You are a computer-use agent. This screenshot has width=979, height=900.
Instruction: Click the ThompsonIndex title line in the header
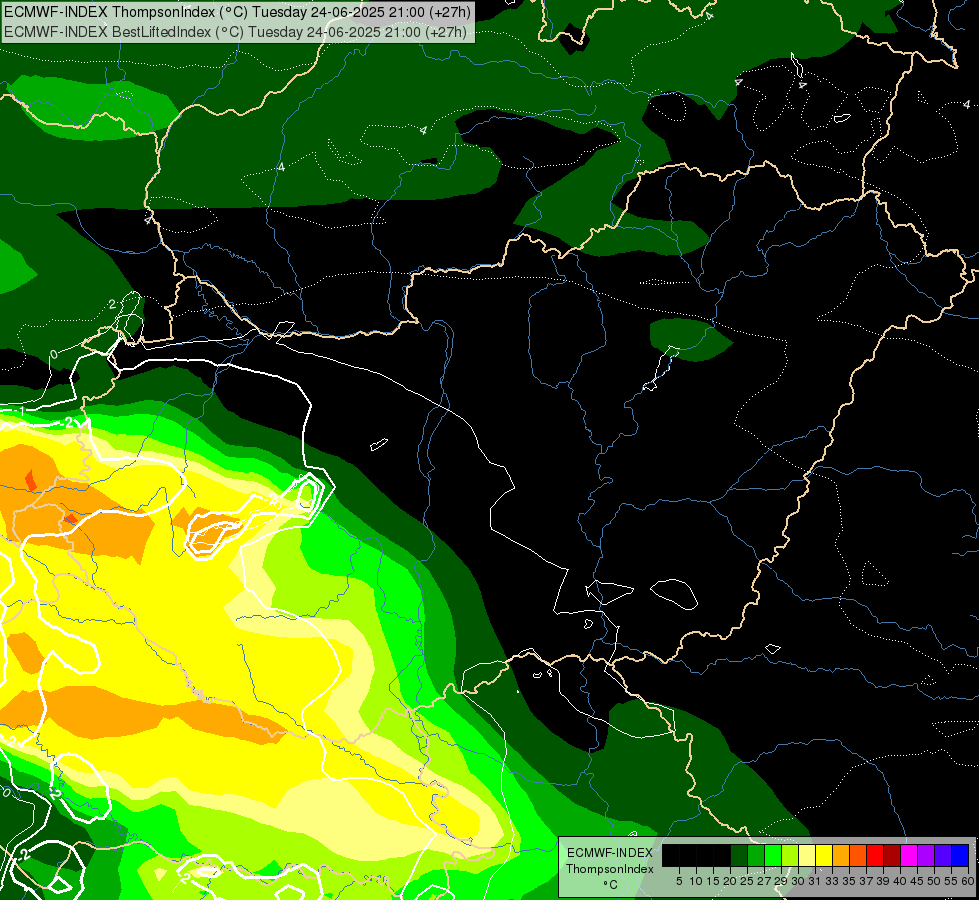[237, 11]
